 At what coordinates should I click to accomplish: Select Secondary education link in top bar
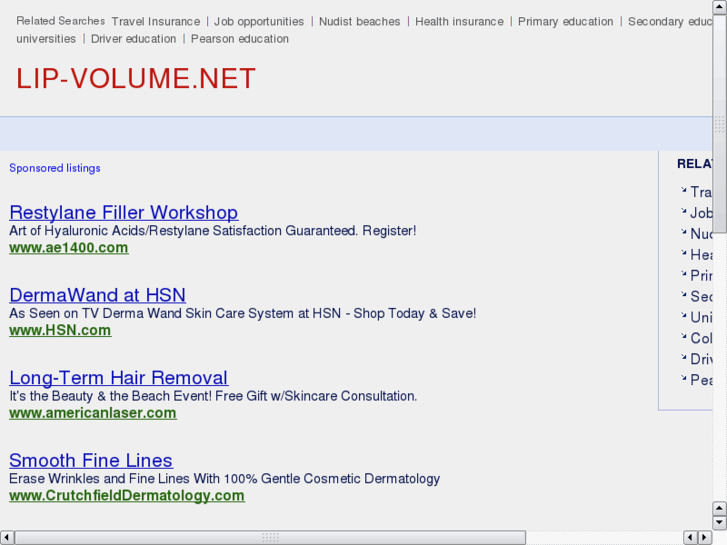point(670,21)
